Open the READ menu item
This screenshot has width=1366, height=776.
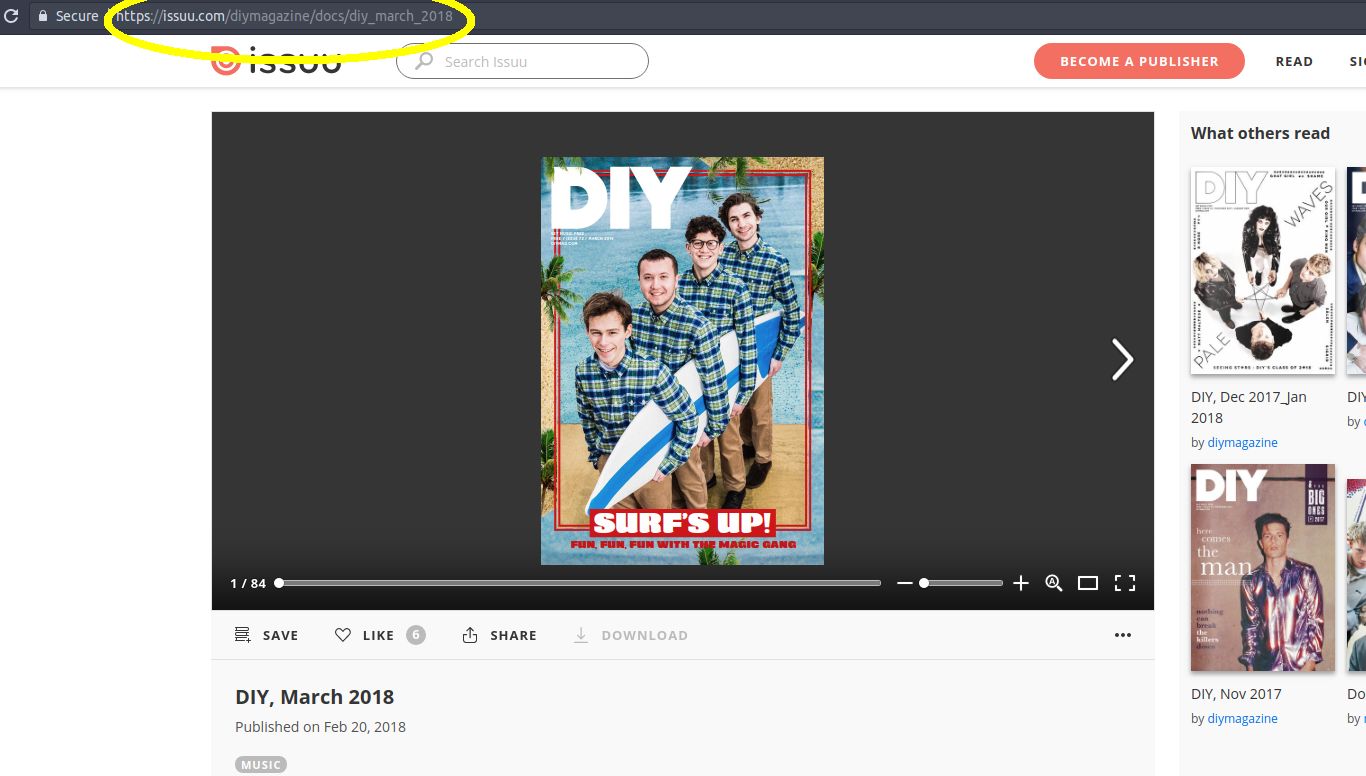point(1294,61)
